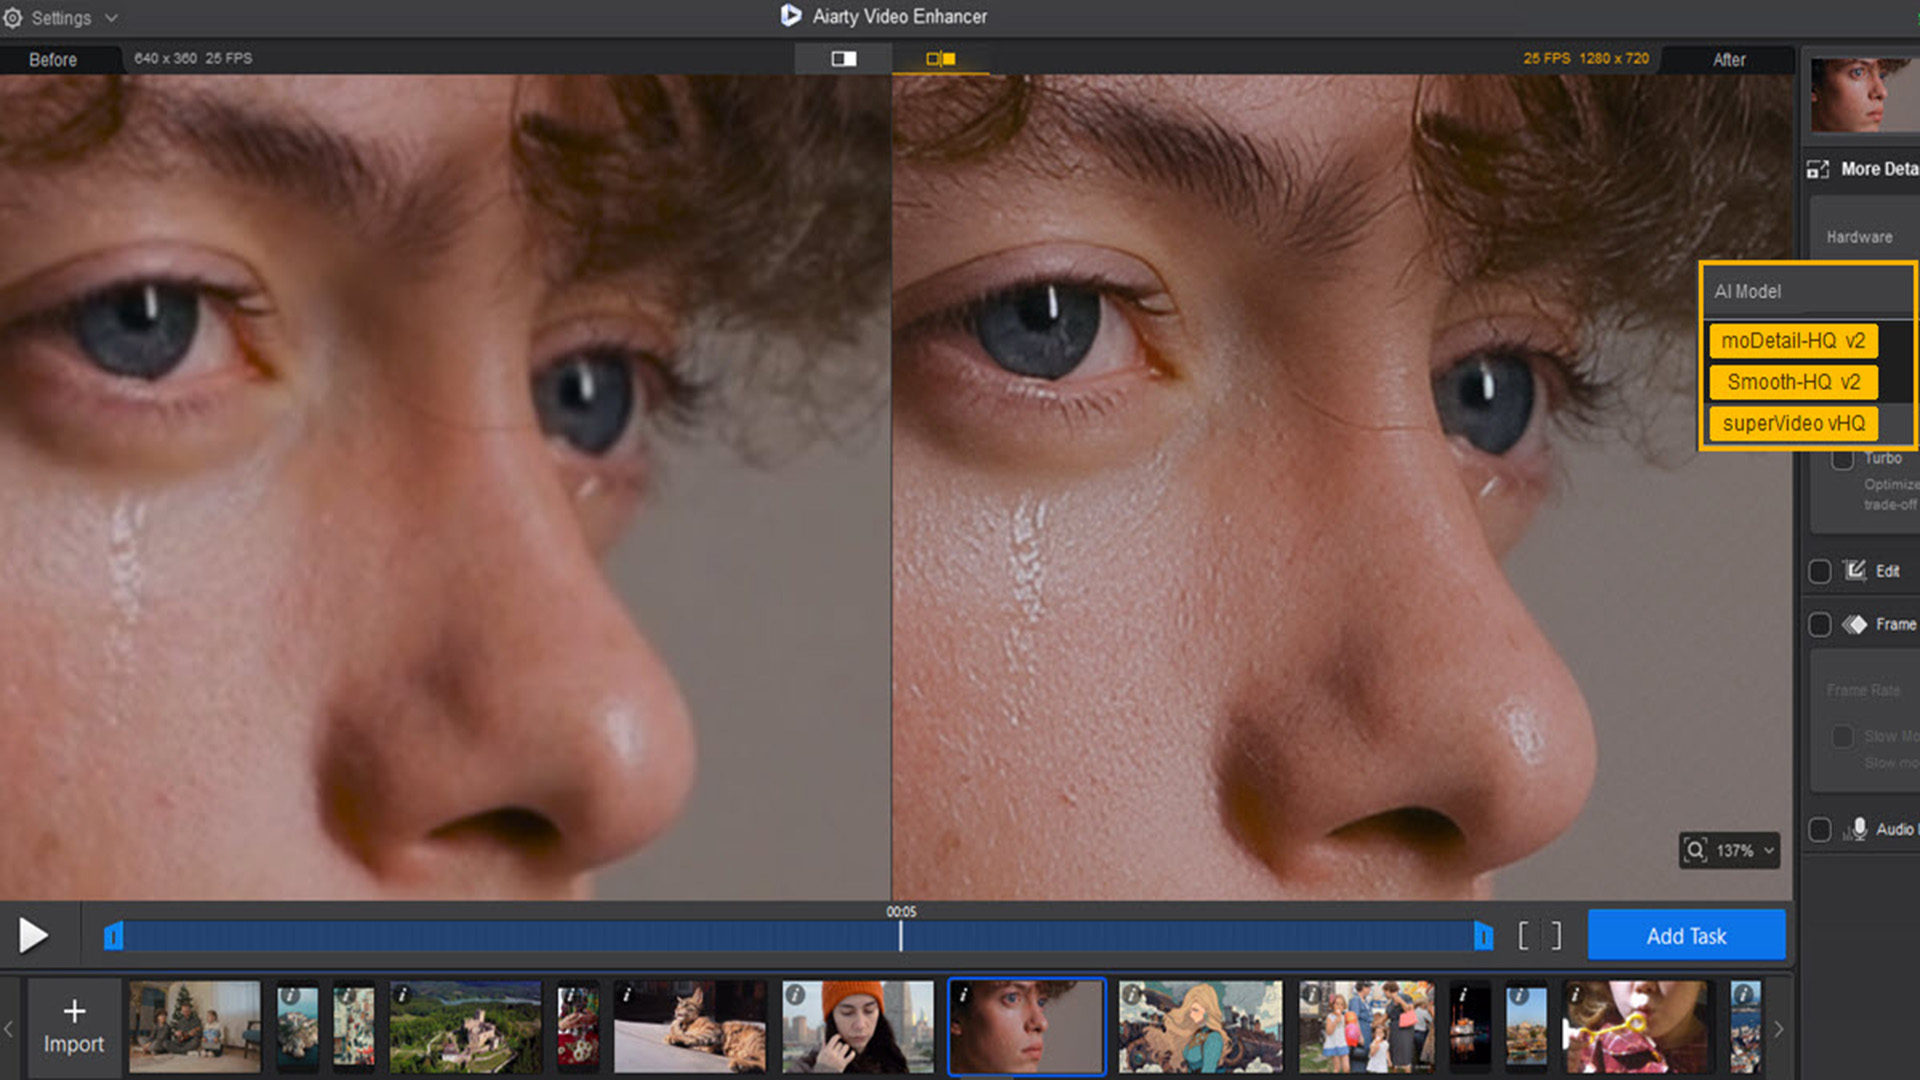Toggle the Turbo checkbox
The height and width of the screenshot is (1080, 1920).
tap(1842, 460)
